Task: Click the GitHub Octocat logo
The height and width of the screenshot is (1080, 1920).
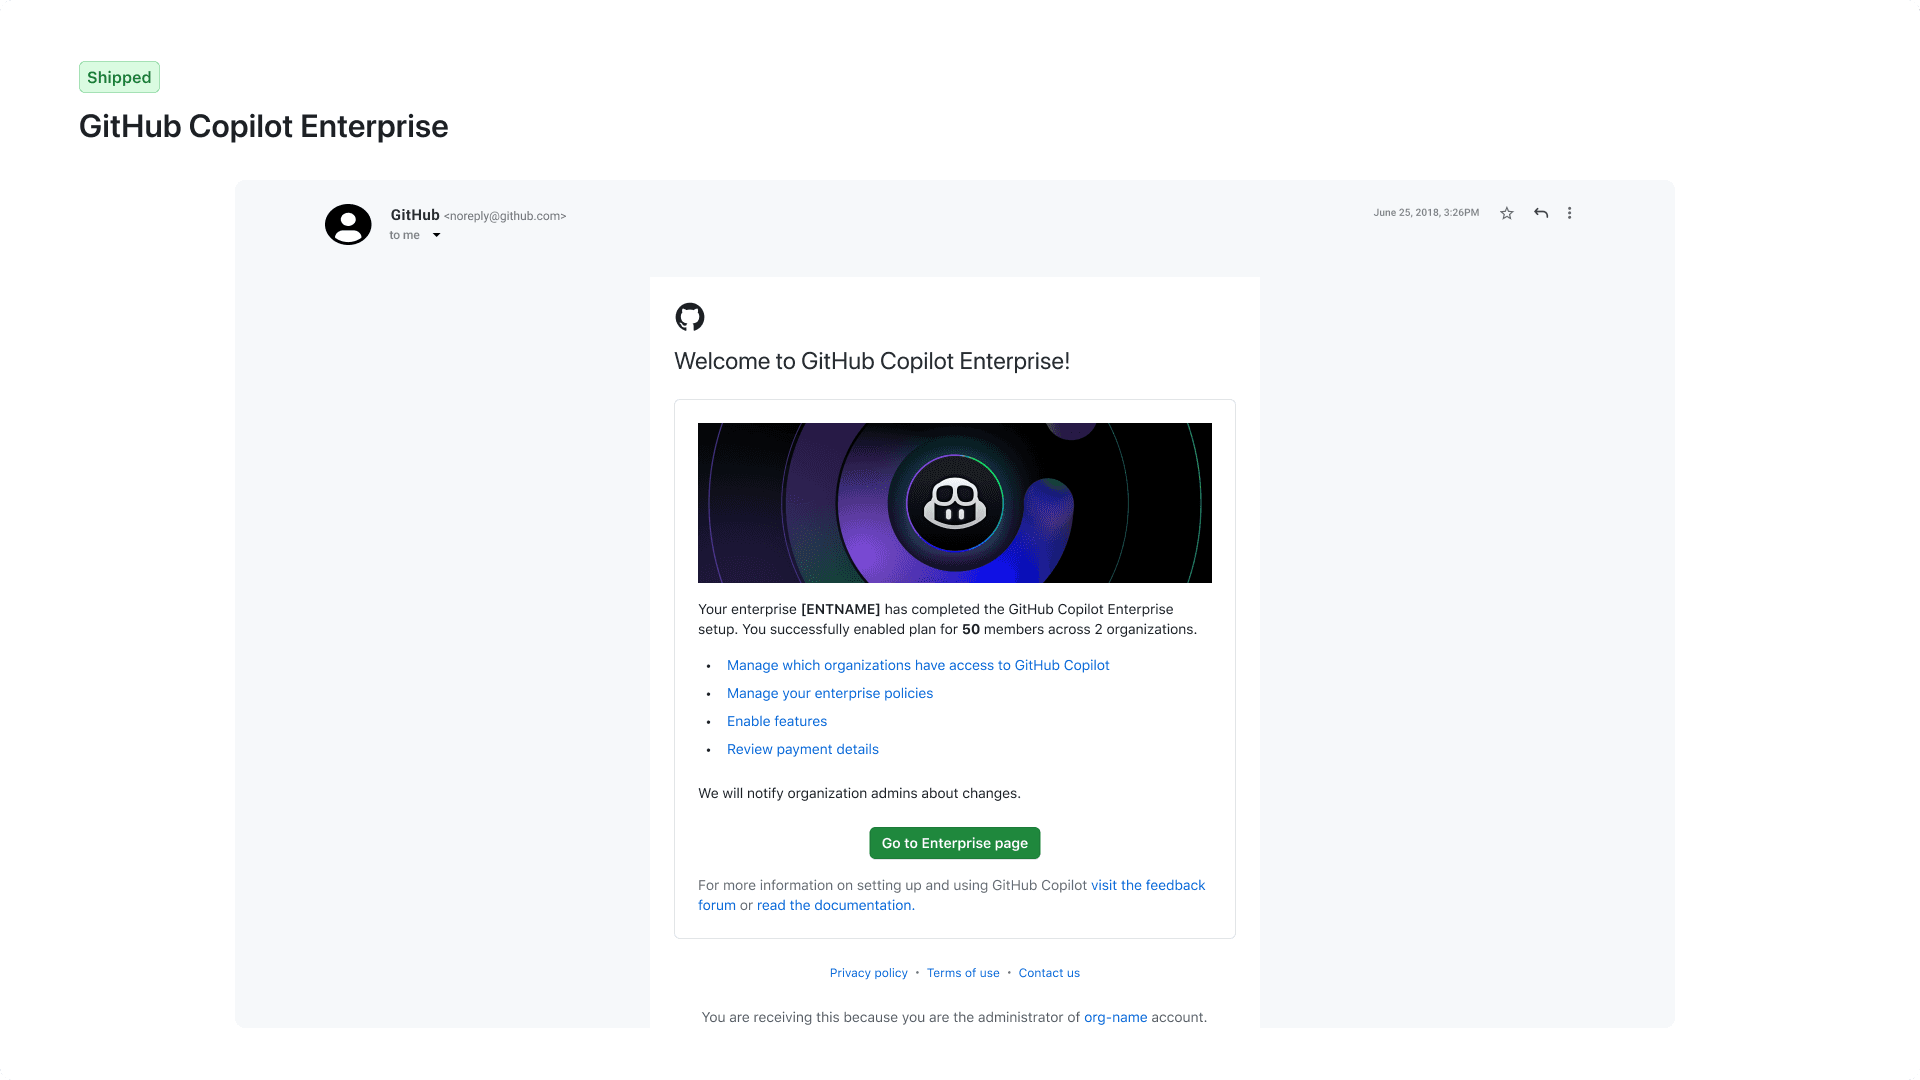Action: 691,317
